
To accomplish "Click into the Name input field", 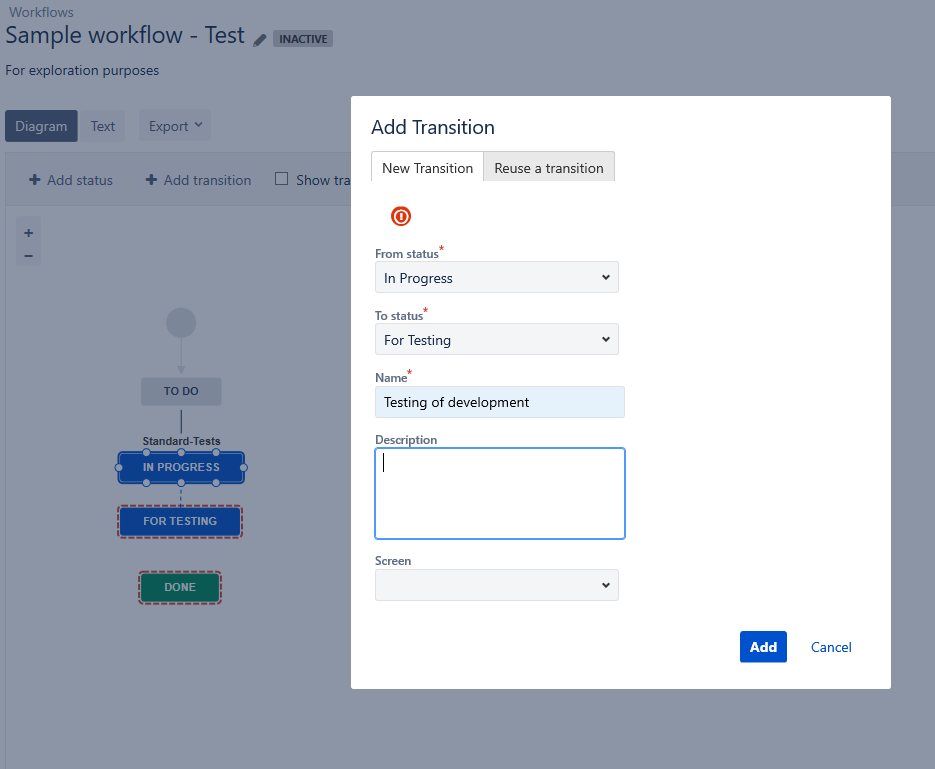I will point(500,402).
